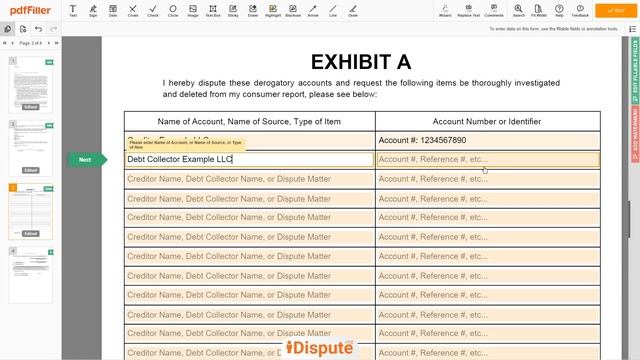Viewport: 640px width, 360px height.
Task: Open the Add Fillable Fields side tab
Action: point(635,70)
